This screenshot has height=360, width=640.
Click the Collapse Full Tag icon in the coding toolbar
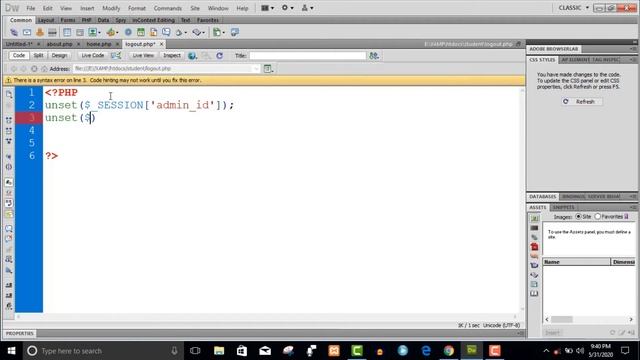tap(9, 120)
